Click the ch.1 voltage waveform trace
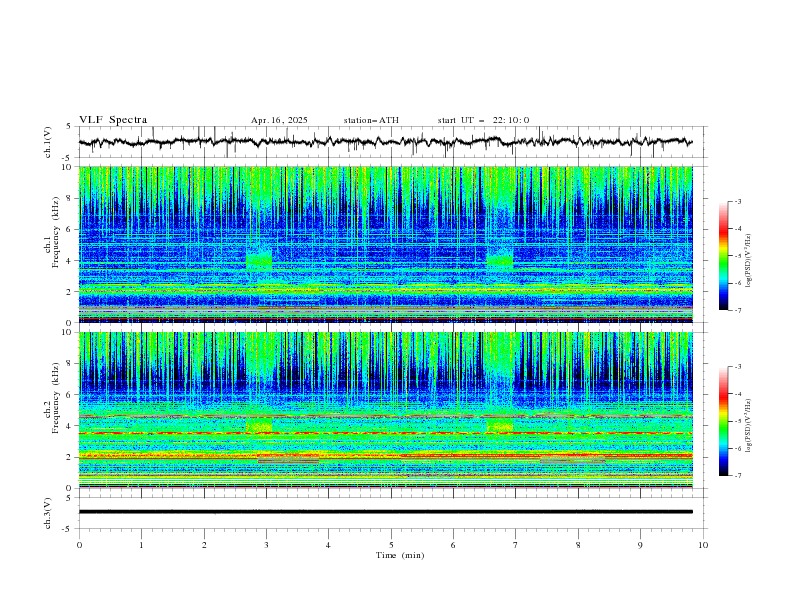This screenshot has width=792, height=612. [x=385, y=142]
